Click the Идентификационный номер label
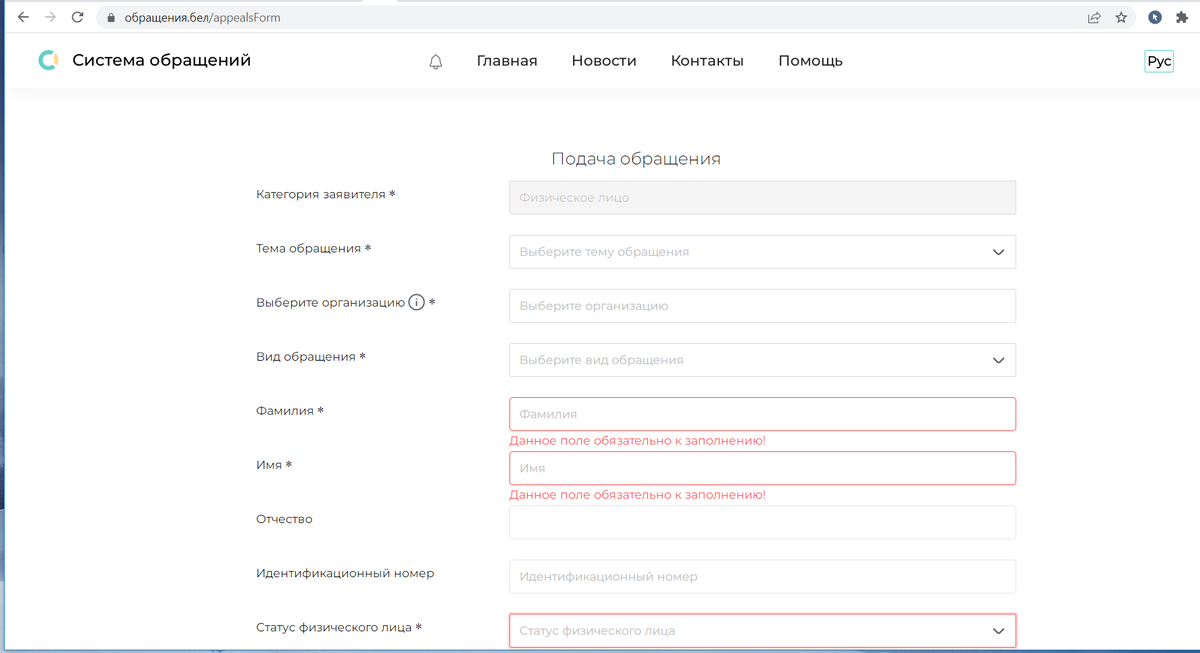 click(345, 573)
